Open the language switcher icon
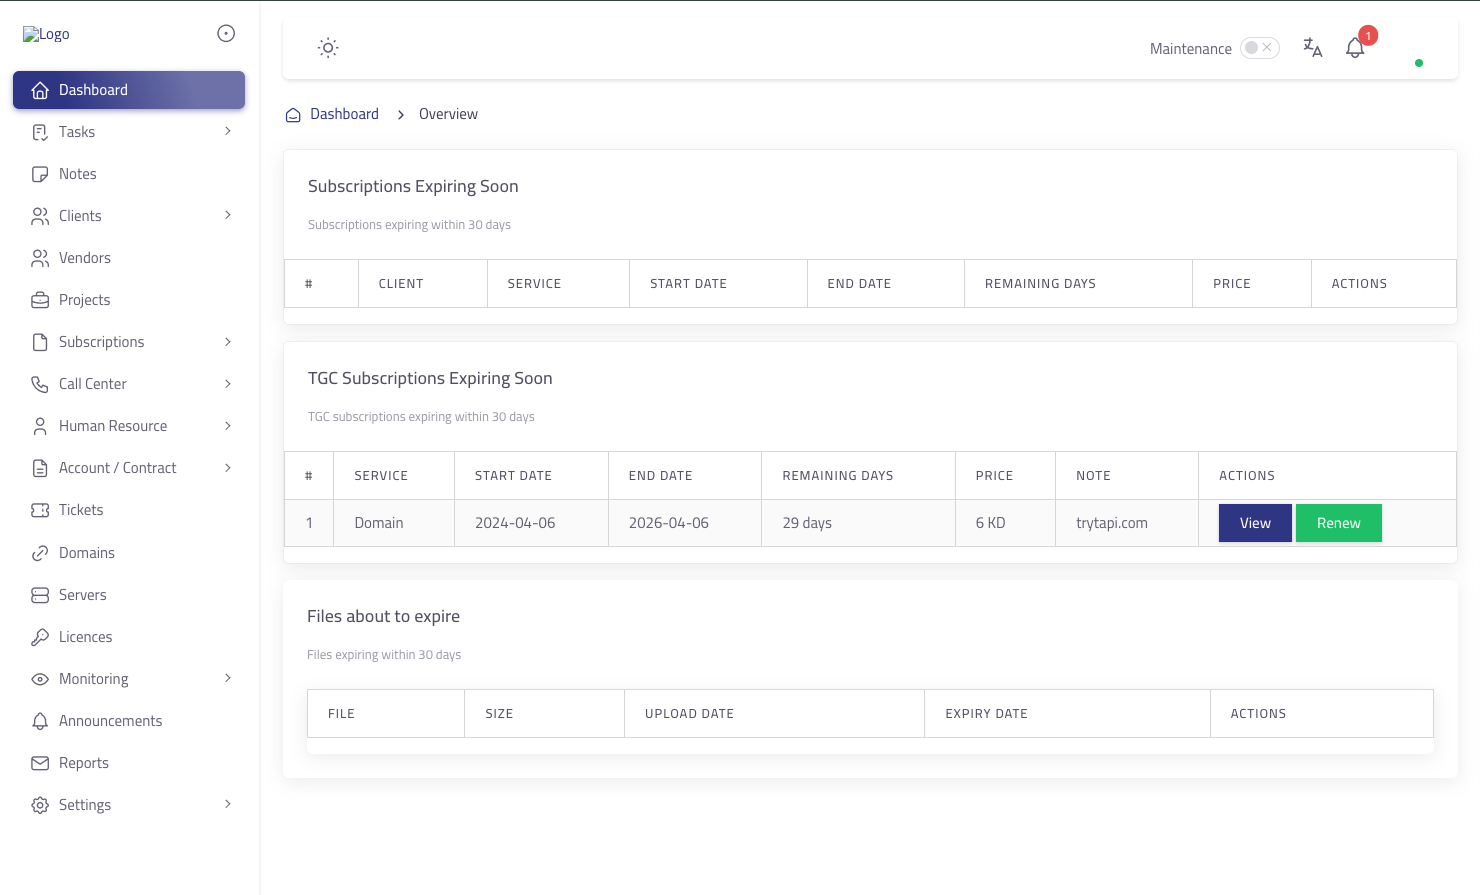The width and height of the screenshot is (1480, 895). tap(1313, 47)
